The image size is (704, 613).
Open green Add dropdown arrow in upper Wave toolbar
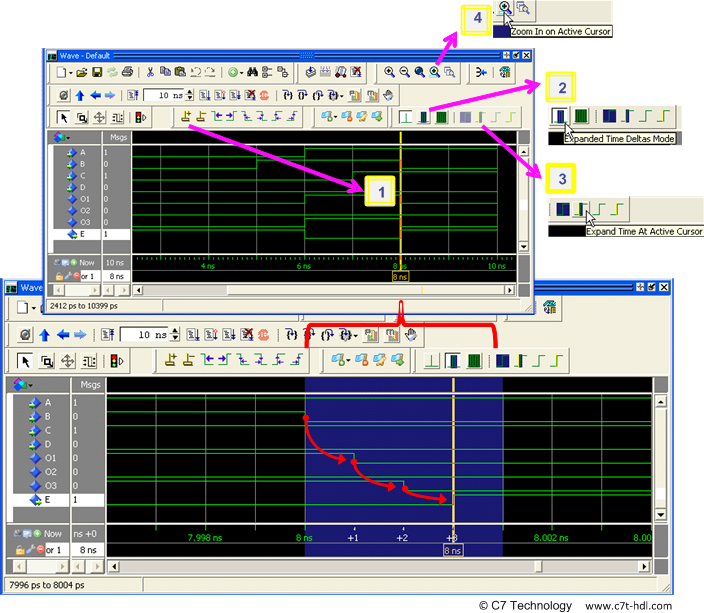[241, 73]
